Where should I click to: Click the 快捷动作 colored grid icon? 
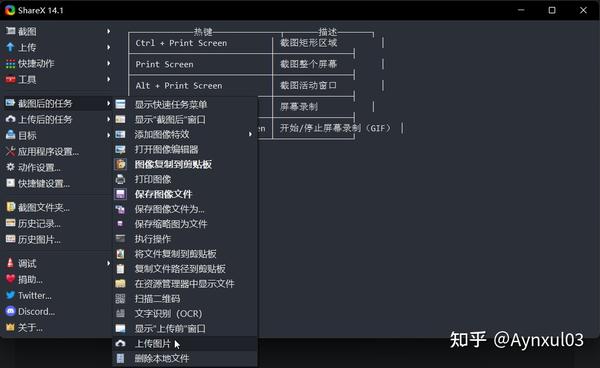tap(10, 64)
